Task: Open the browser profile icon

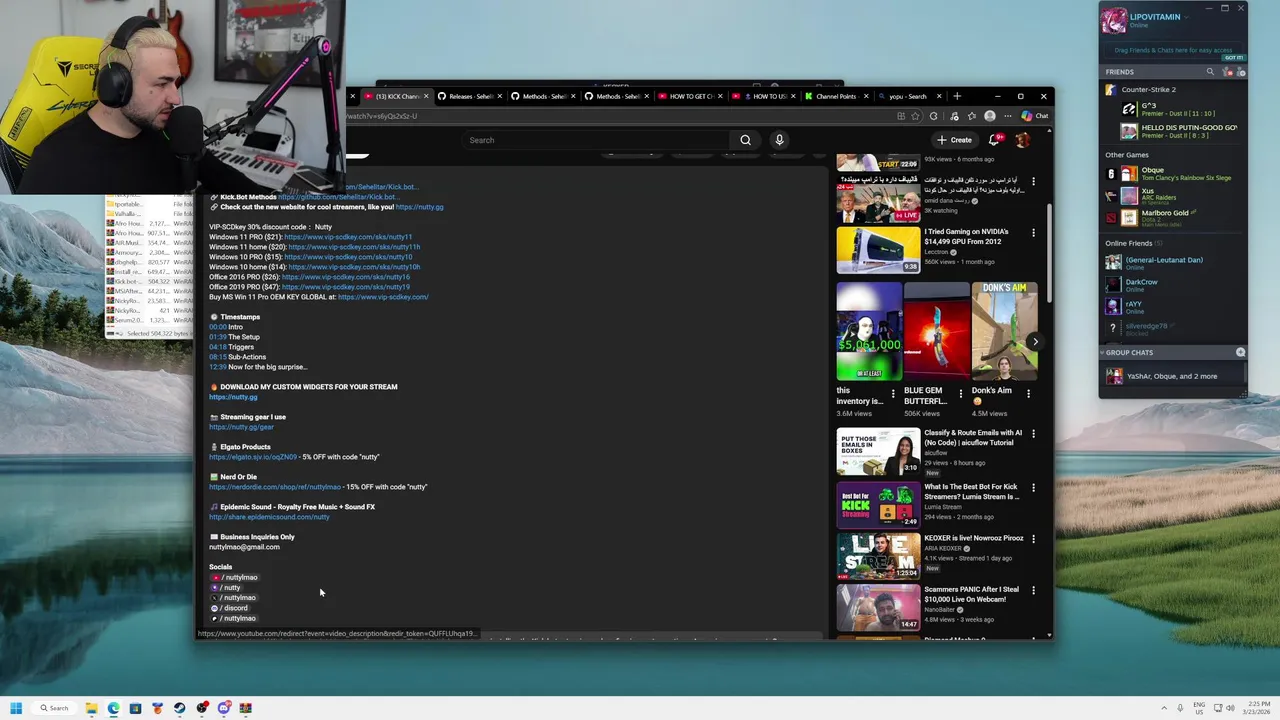Action: (x=990, y=116)
